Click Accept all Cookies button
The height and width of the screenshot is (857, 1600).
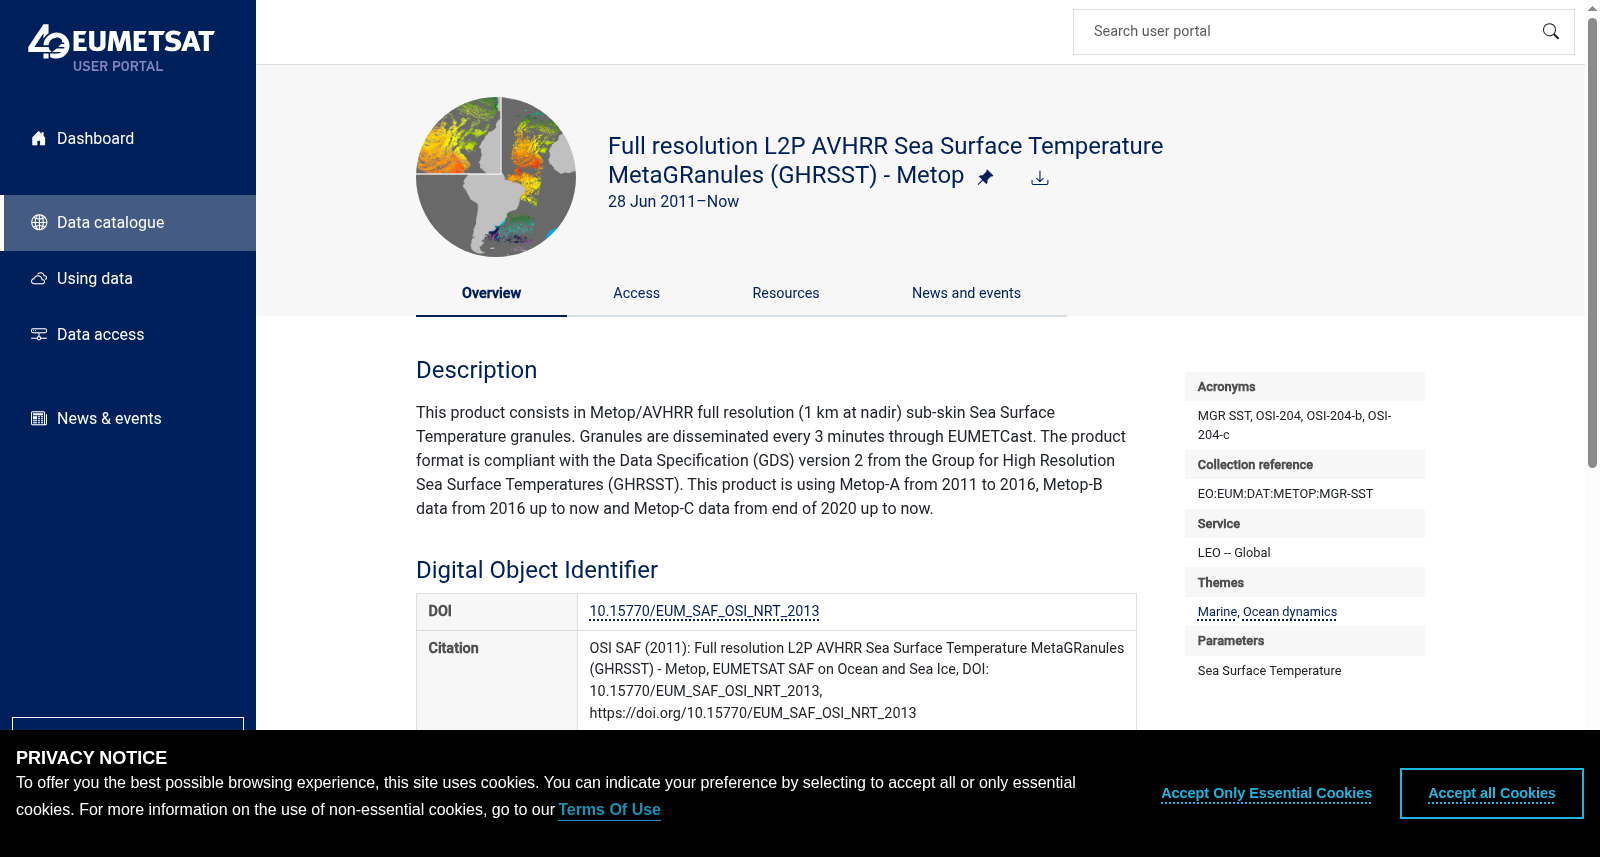coord(1492,793)
